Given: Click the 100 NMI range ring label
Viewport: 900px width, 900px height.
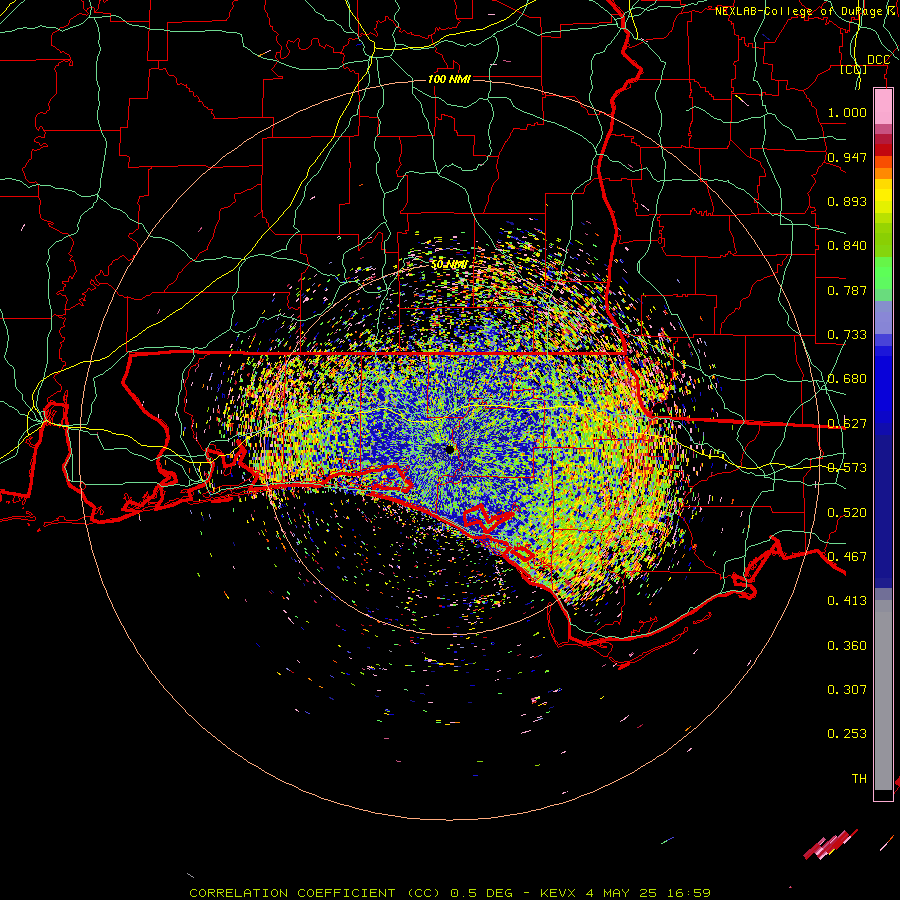Looking at the screenshot, I should (x=449, y=79).
